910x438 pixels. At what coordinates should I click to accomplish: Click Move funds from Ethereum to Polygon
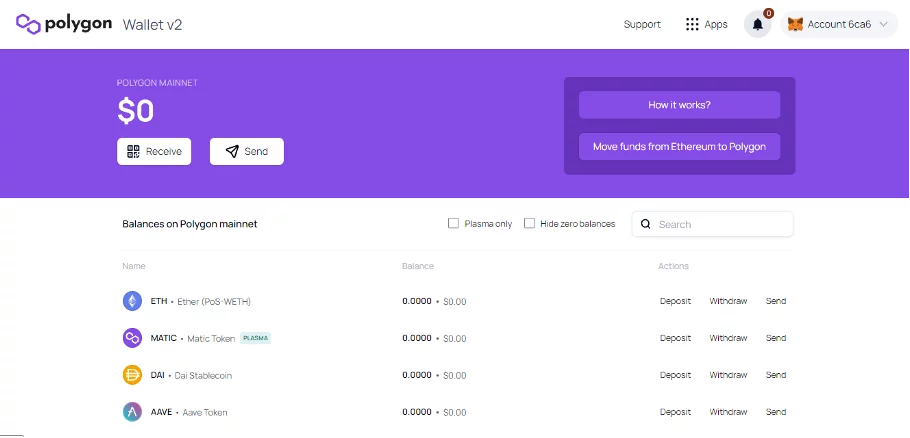click(680, 147)
